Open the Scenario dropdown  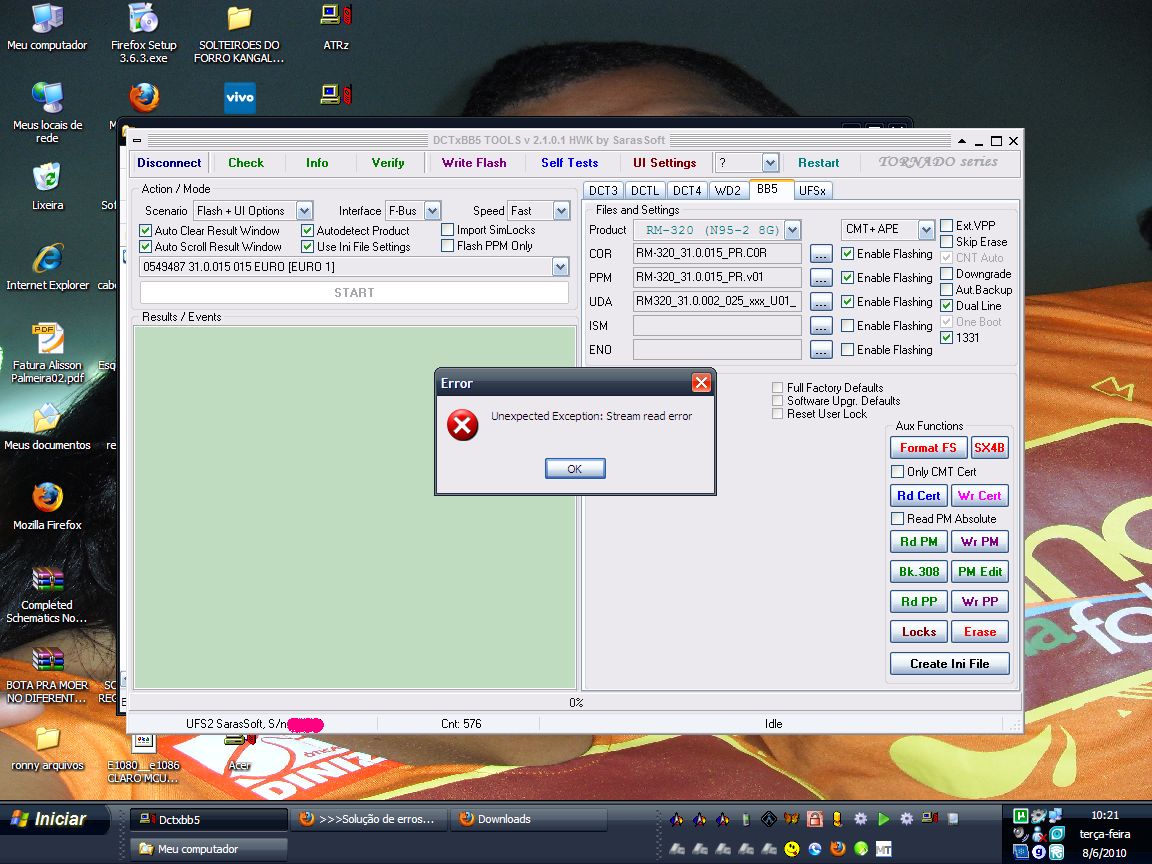pos(304,211)
